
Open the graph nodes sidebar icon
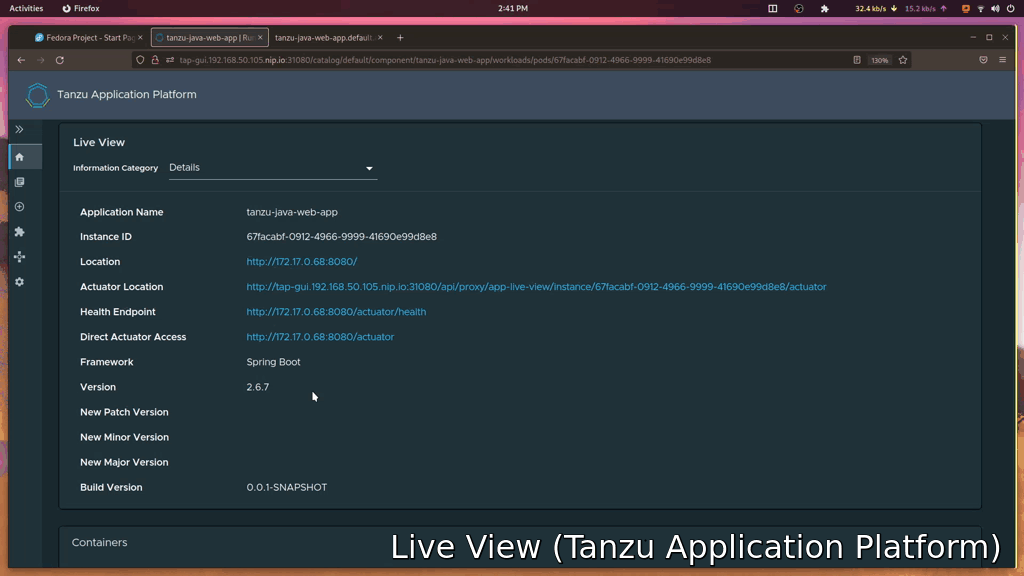click(x=19, y=257)
